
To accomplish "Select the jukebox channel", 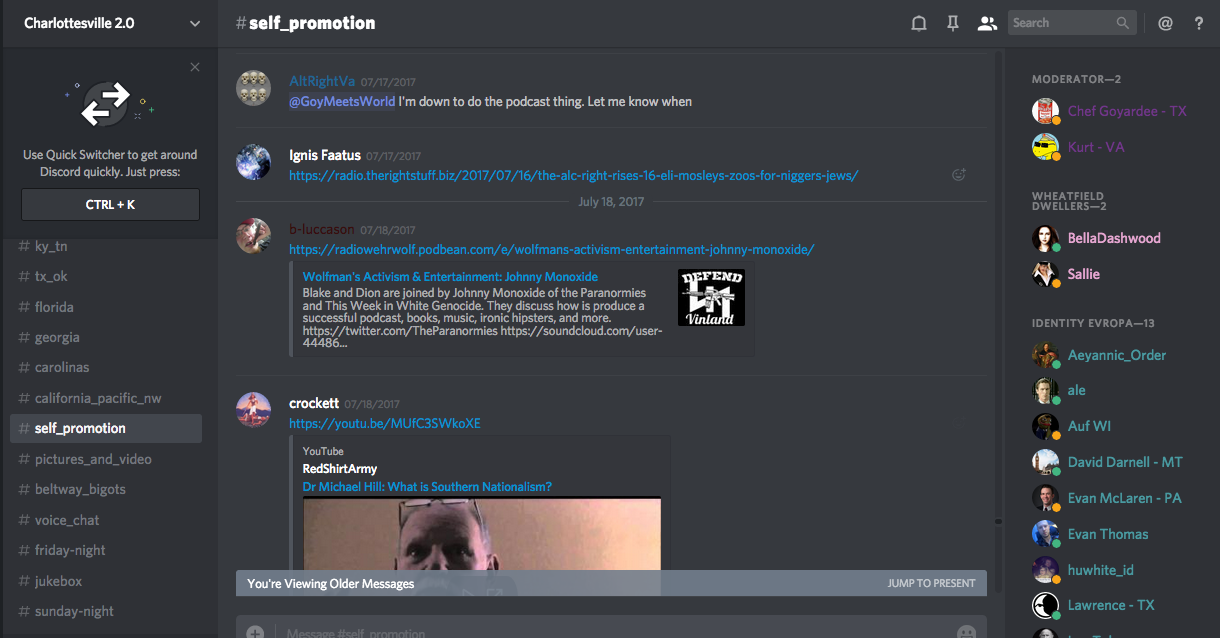I will 58,581.
